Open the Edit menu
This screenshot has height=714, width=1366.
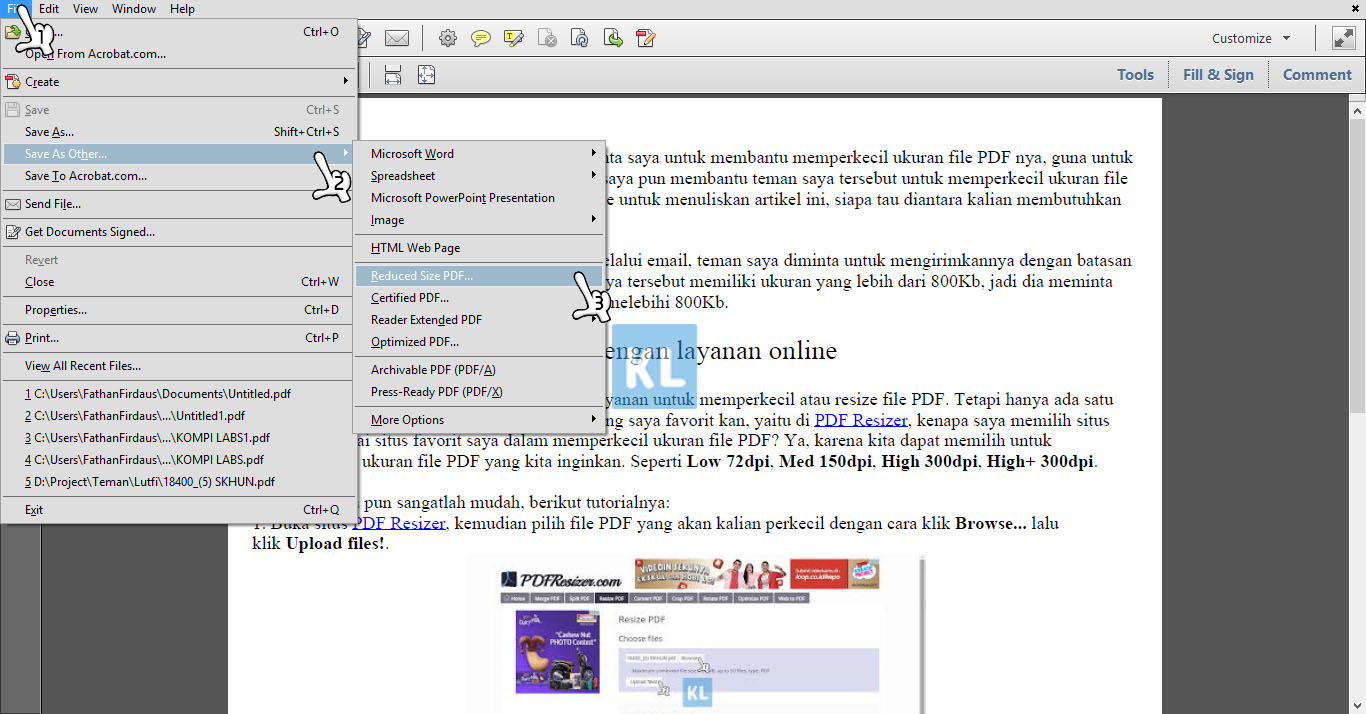click(x=49, y=9)
